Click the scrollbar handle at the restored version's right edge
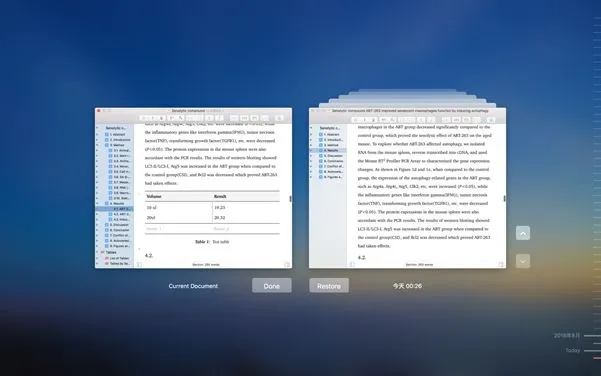Image resolution: width=601 pixels, height=376 pixels. pos(504,199)
